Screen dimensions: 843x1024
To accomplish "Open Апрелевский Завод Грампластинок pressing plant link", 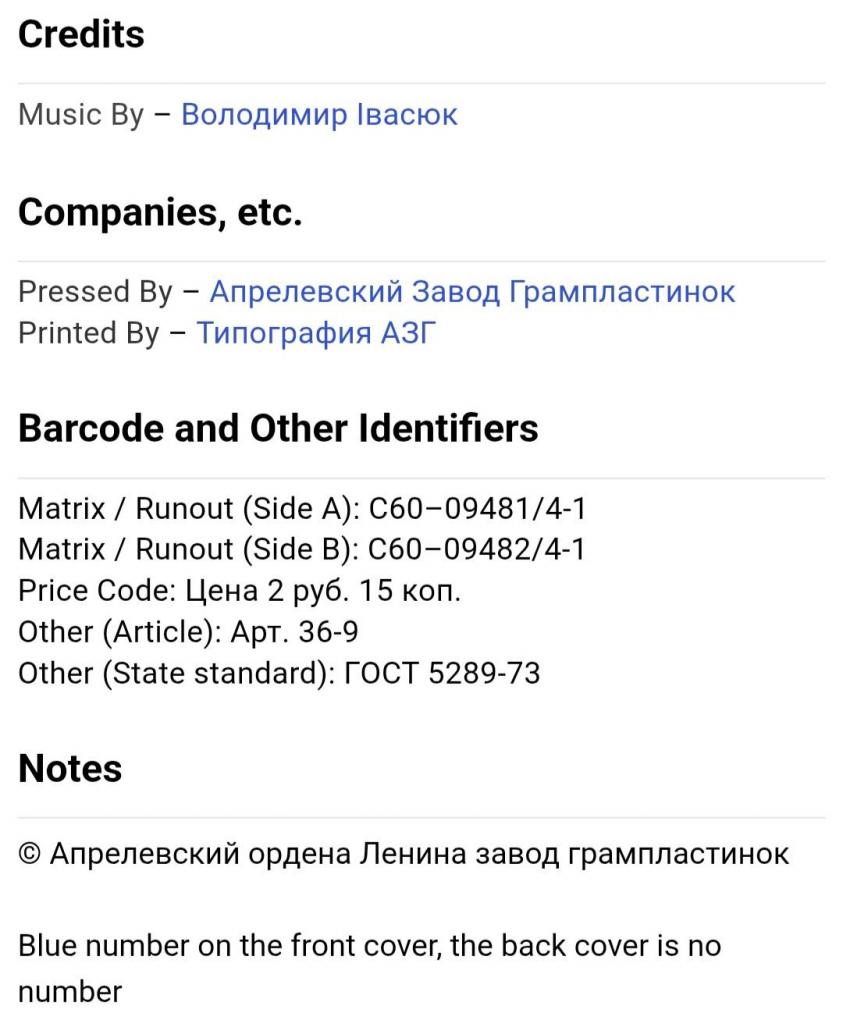I will pos(472,291).
